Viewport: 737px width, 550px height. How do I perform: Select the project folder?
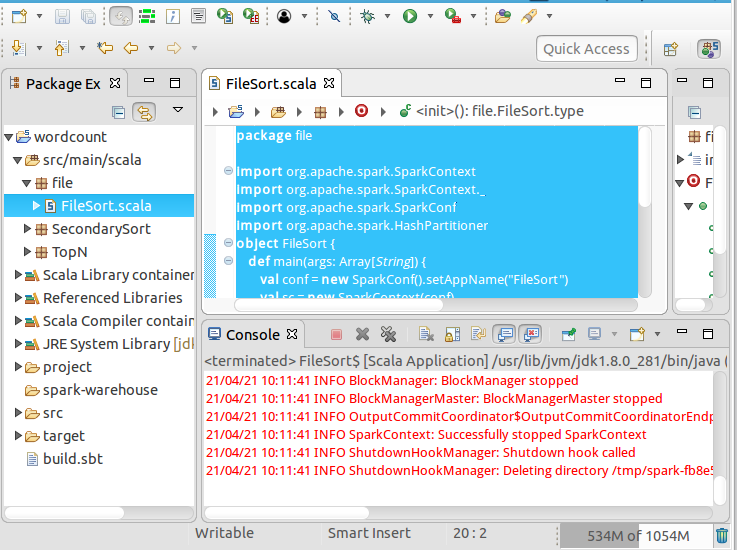67,367
